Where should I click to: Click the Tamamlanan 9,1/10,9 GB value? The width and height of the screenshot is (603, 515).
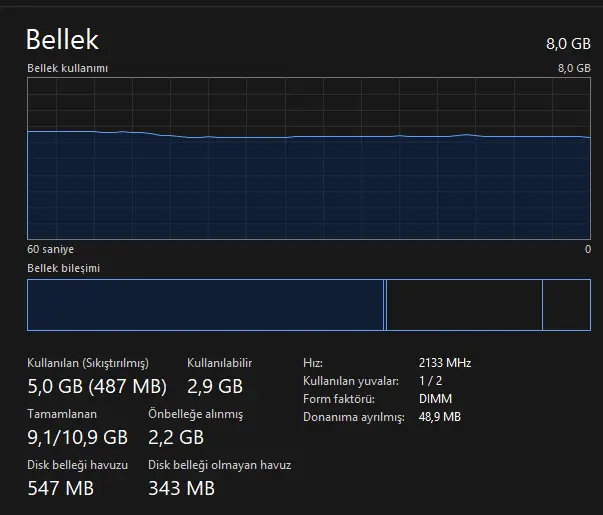tap(77, 437)
